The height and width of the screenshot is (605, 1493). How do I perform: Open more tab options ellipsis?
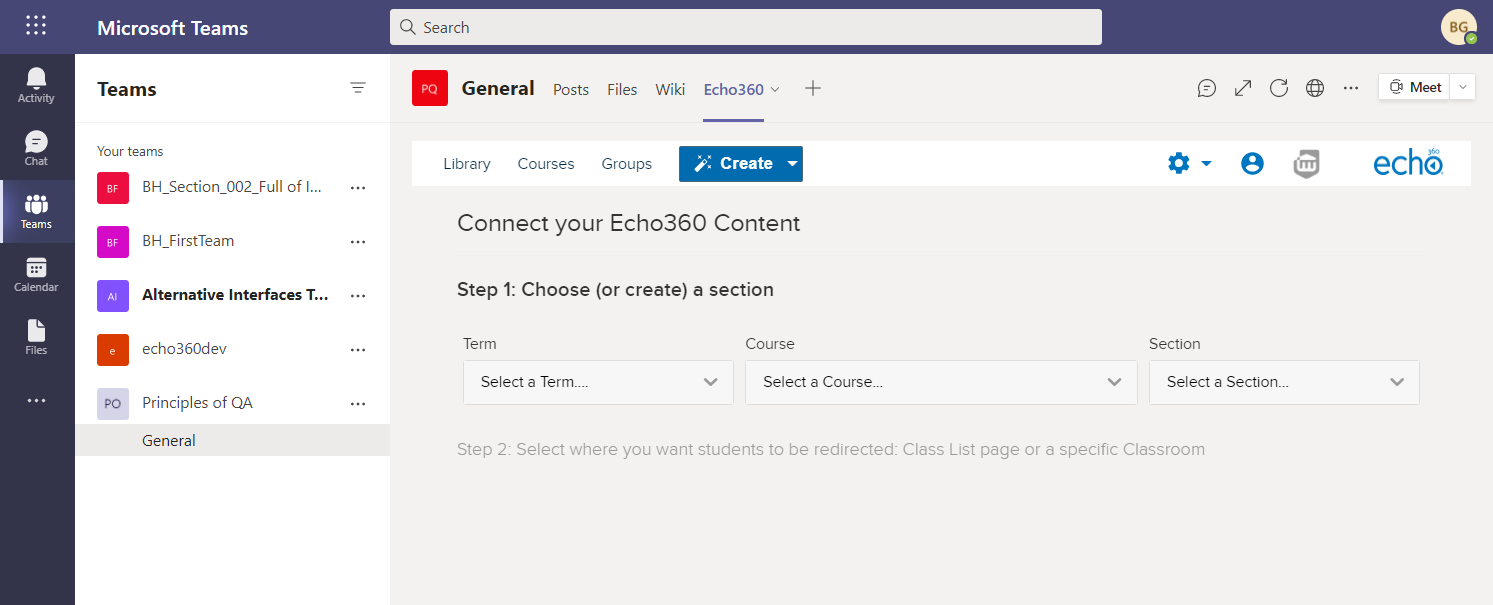1351,88
